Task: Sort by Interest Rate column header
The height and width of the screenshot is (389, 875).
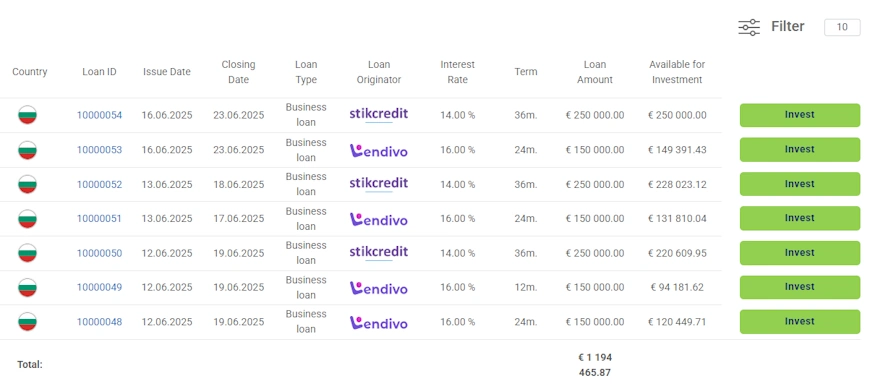Action: click(x=457, y=72)
